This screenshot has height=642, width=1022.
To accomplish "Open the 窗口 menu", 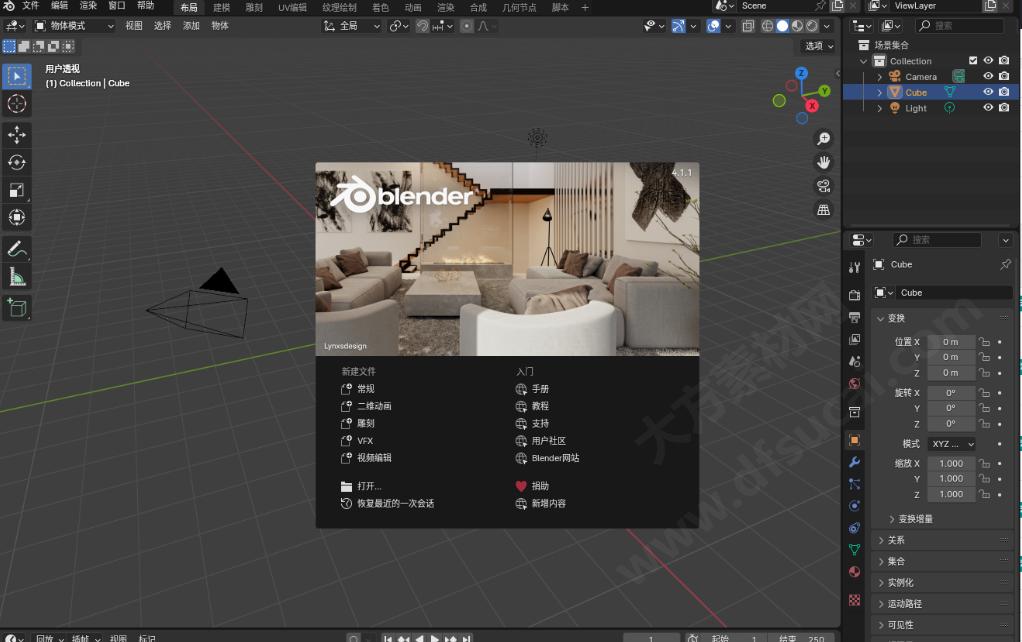I will 117,6.
